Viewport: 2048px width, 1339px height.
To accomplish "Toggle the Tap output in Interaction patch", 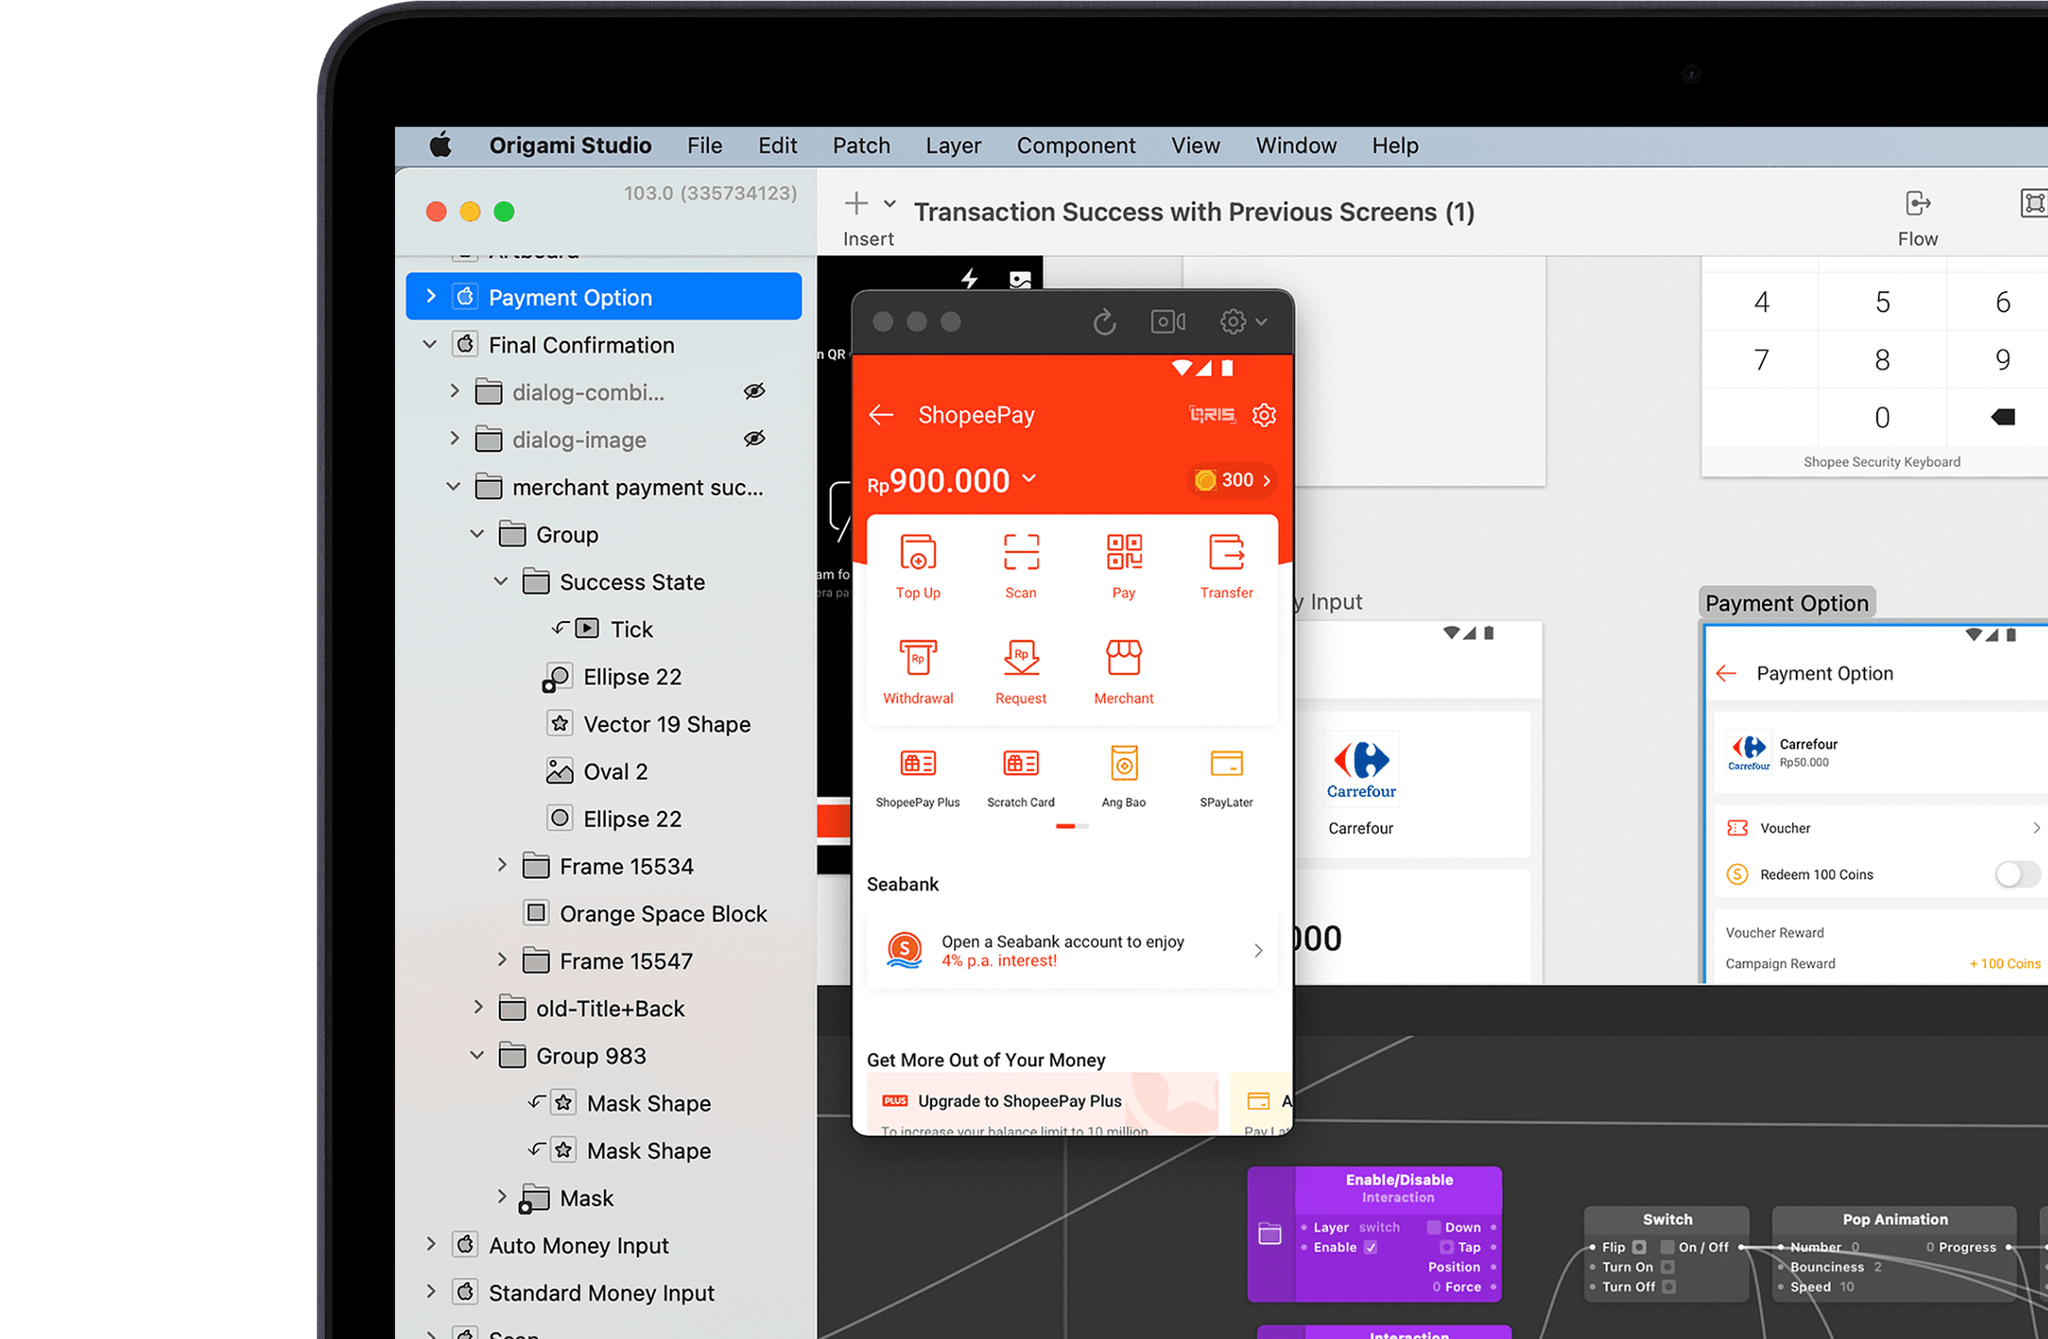I will click(1446, 1247).
